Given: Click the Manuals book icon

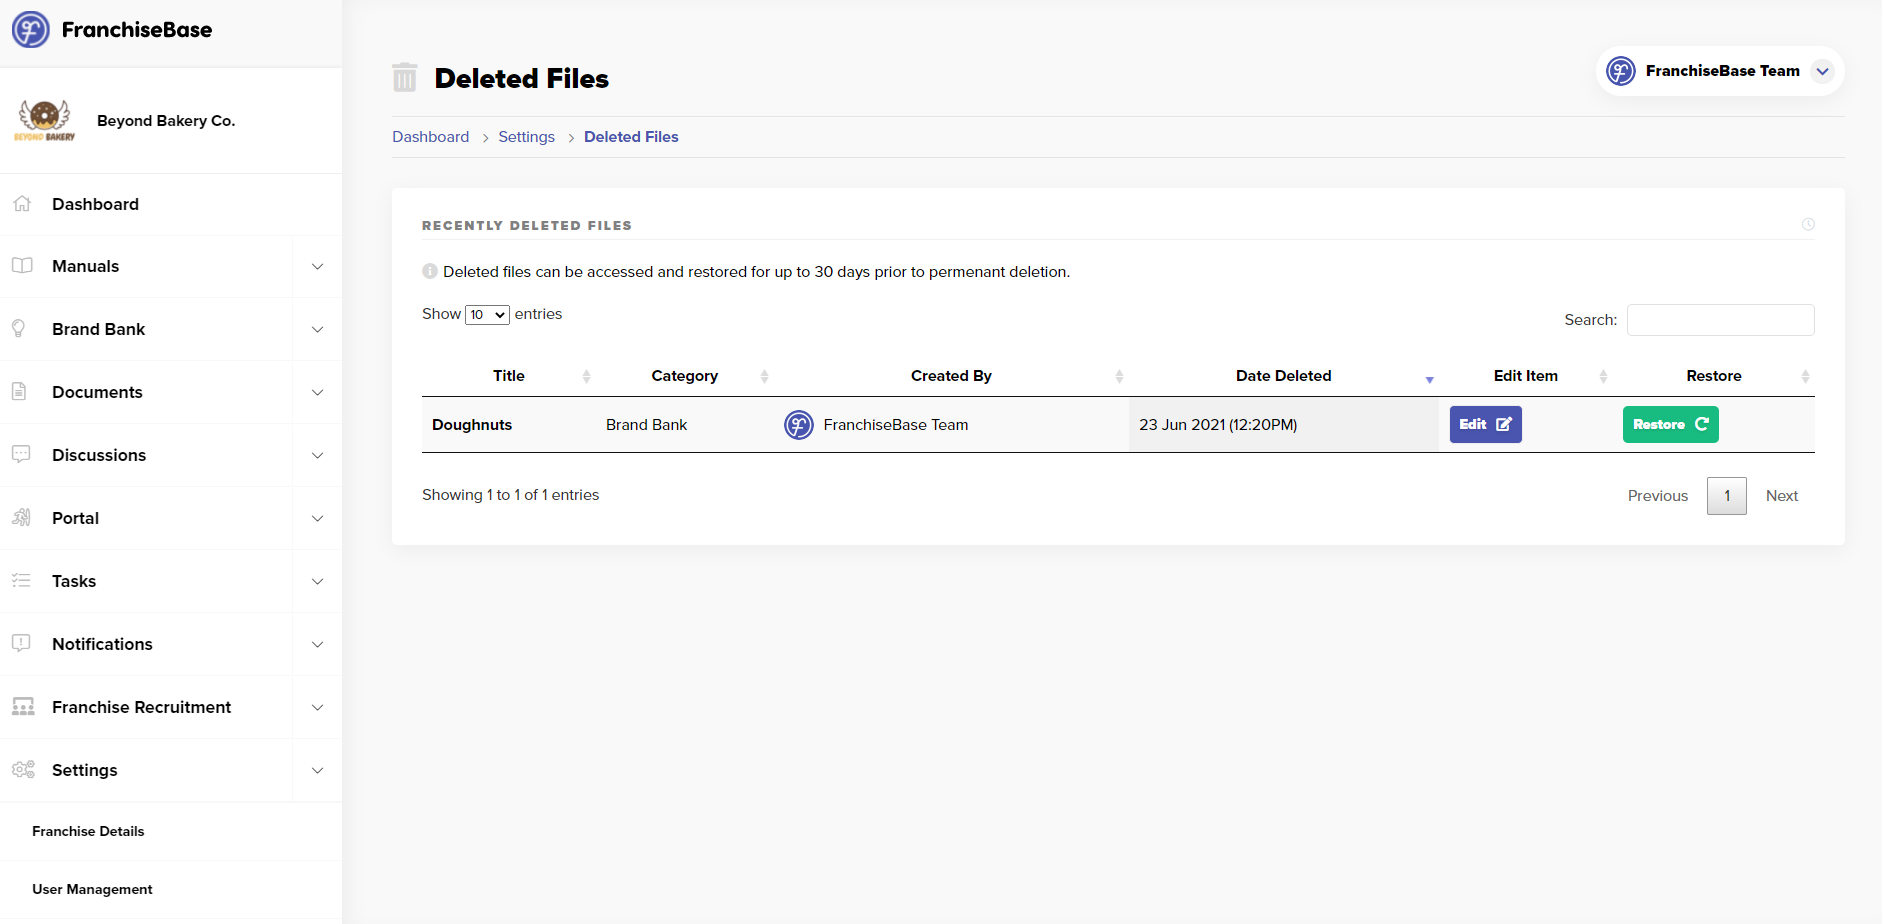Looking at the screenshot, I should point(22,266).
